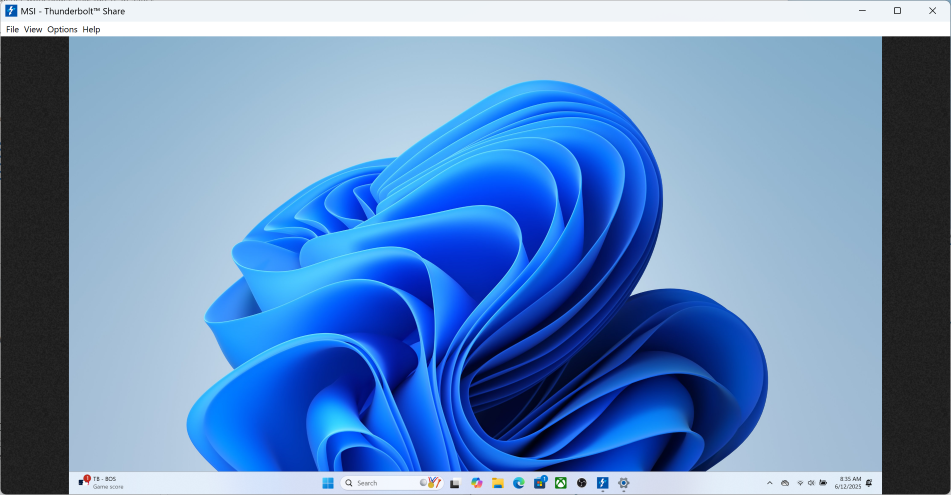Image resolution: width=951 pixels, height=495 pixels.
Task: Open the Help menu
Action: pos(91,29)
